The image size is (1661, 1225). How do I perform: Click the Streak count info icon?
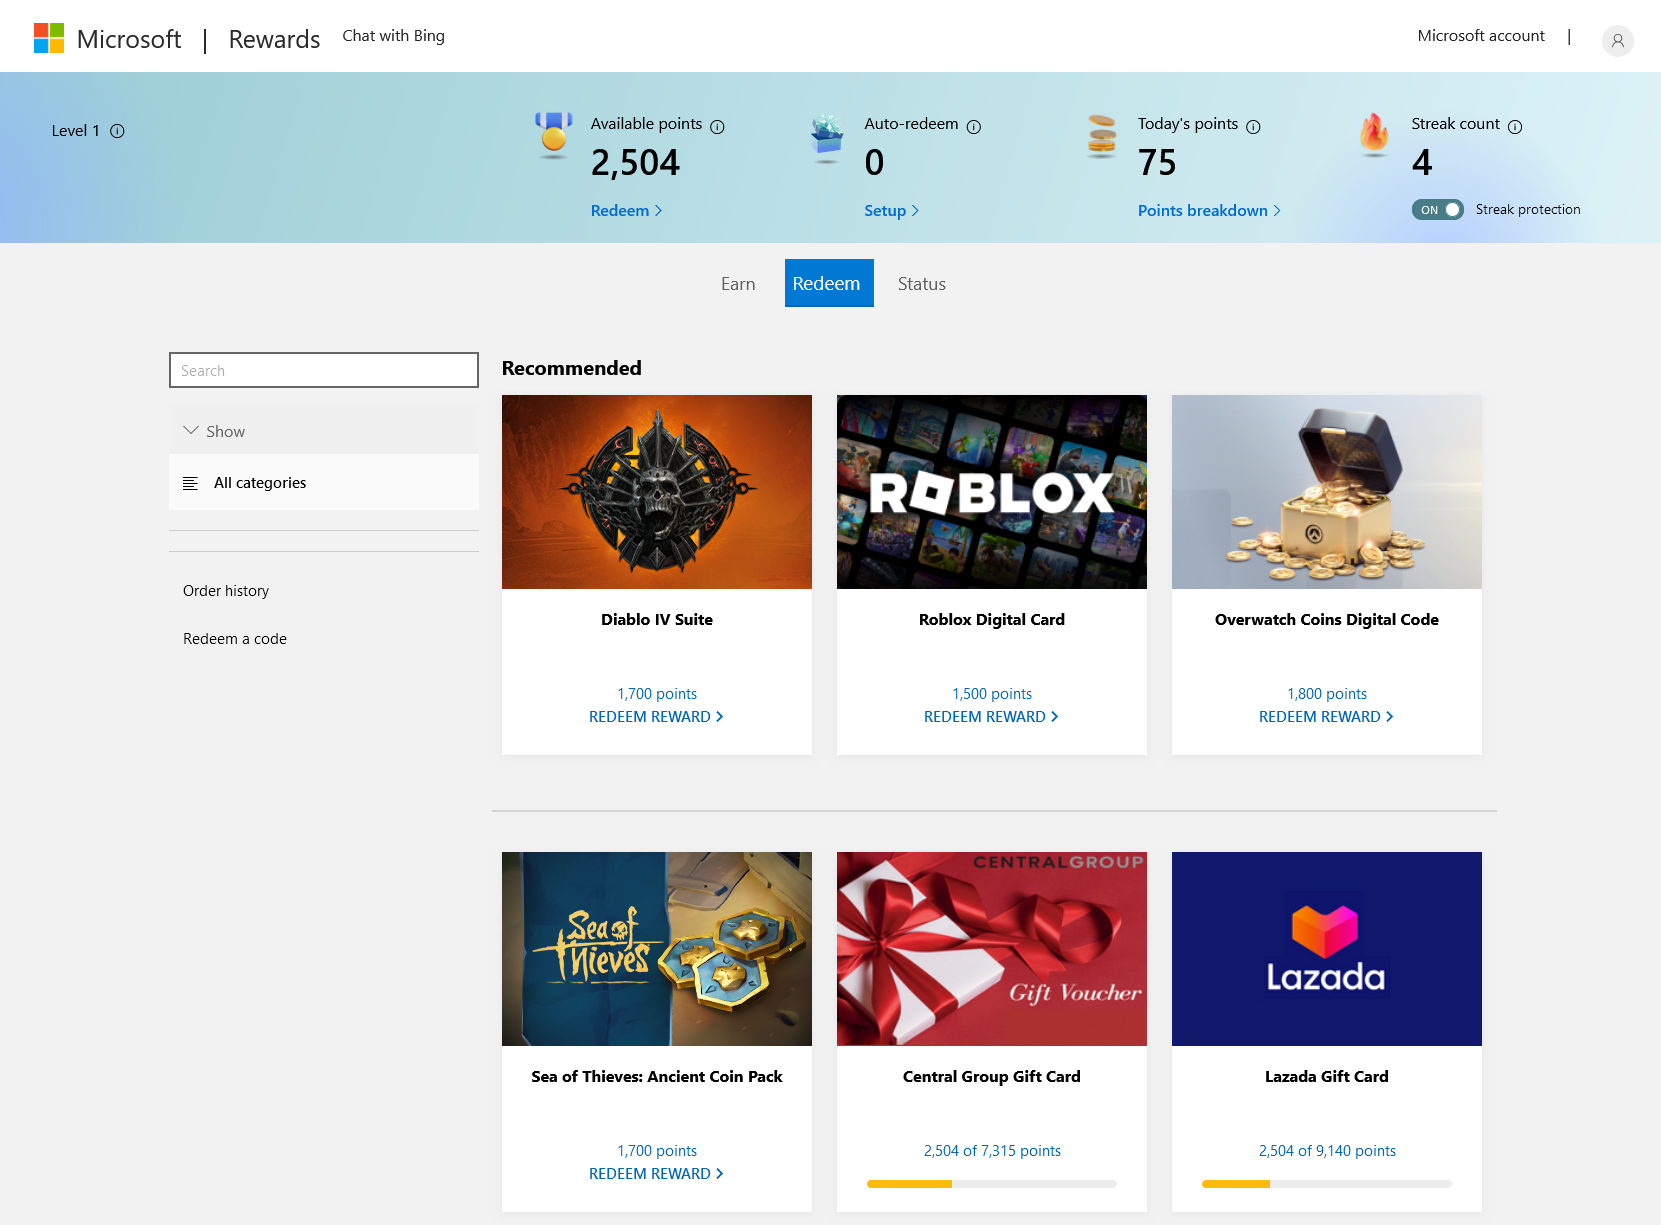[1515, 127]
